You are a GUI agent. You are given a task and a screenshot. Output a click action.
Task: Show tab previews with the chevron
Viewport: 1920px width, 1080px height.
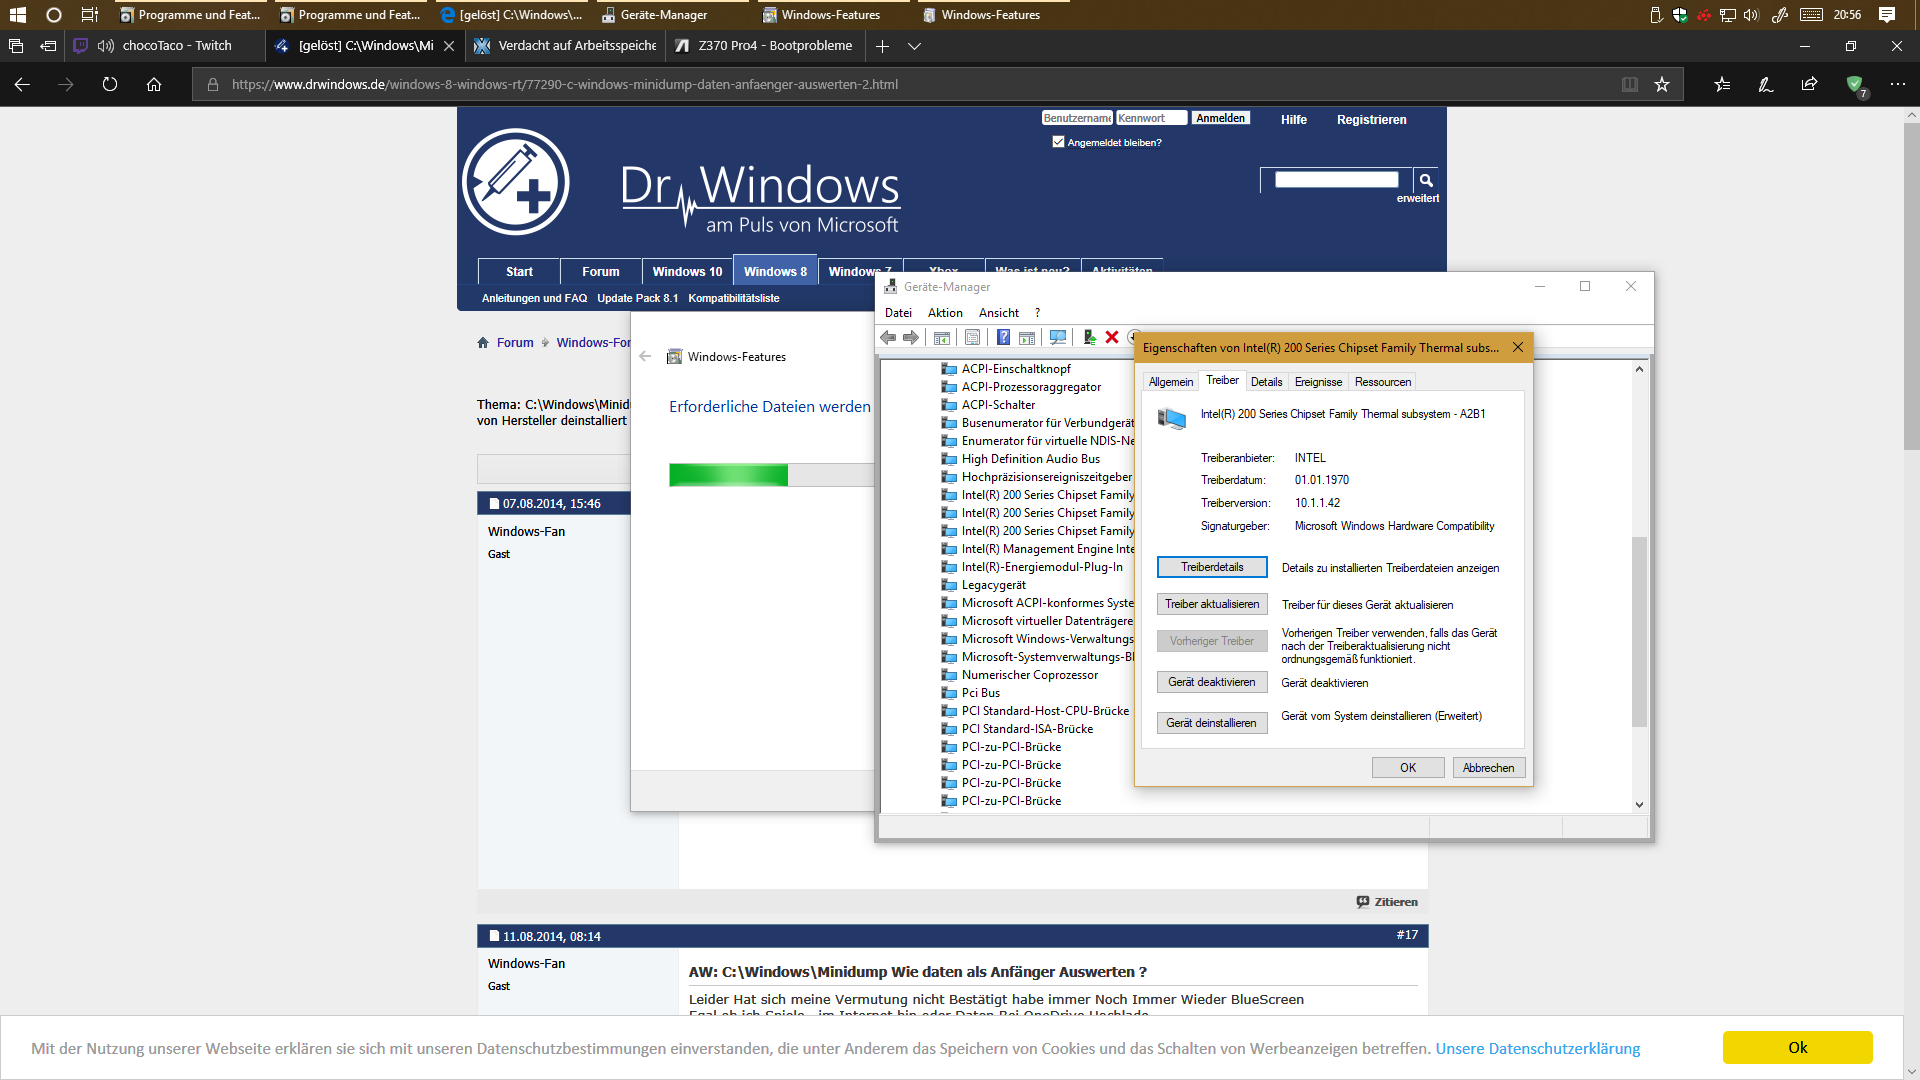(914, 46)
